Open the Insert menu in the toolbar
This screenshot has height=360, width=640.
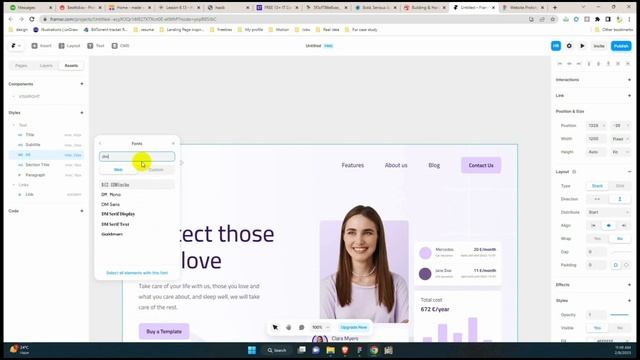tap(42, 46)
